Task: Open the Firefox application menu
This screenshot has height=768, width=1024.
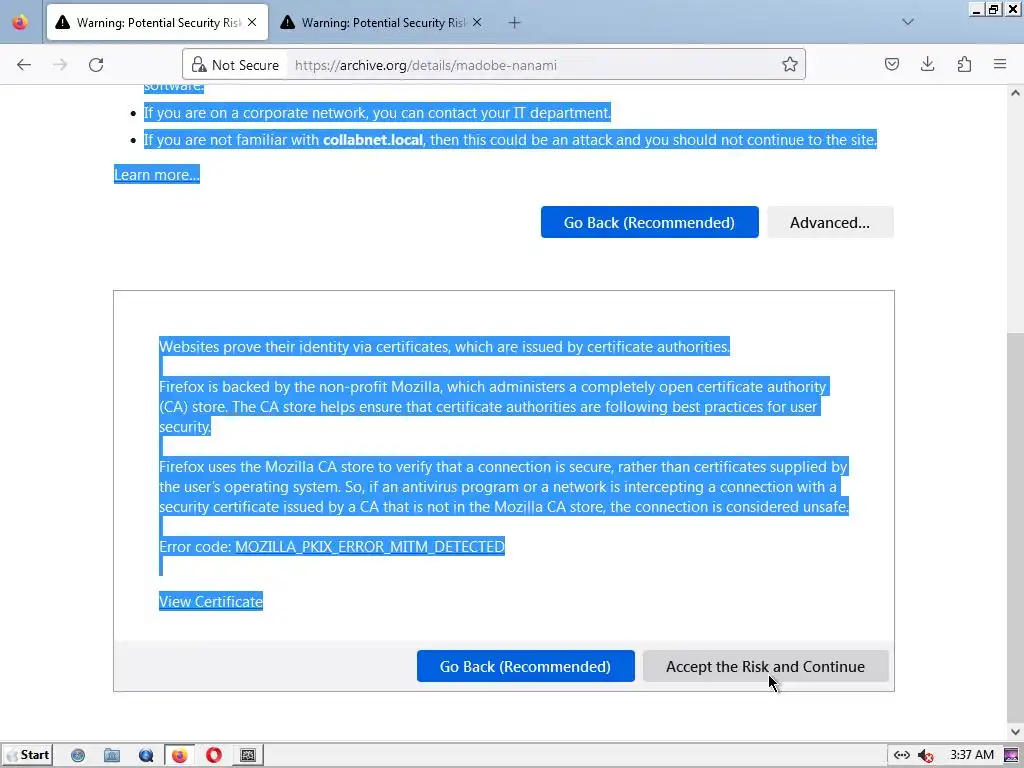Action: pyautogui.click(x=1000, y=64)
